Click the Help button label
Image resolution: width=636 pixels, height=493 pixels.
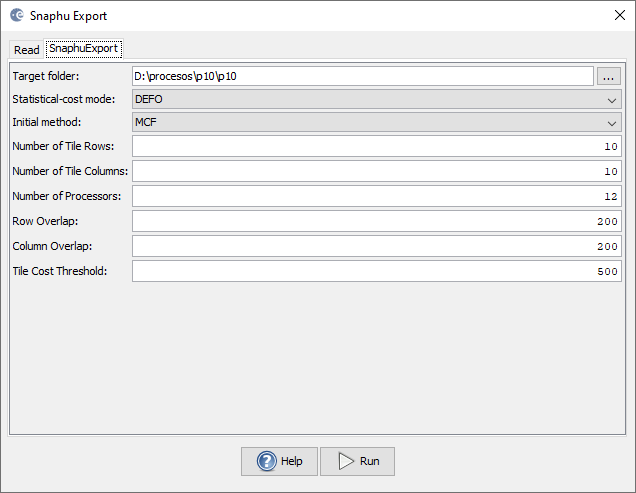pos(292,461)
